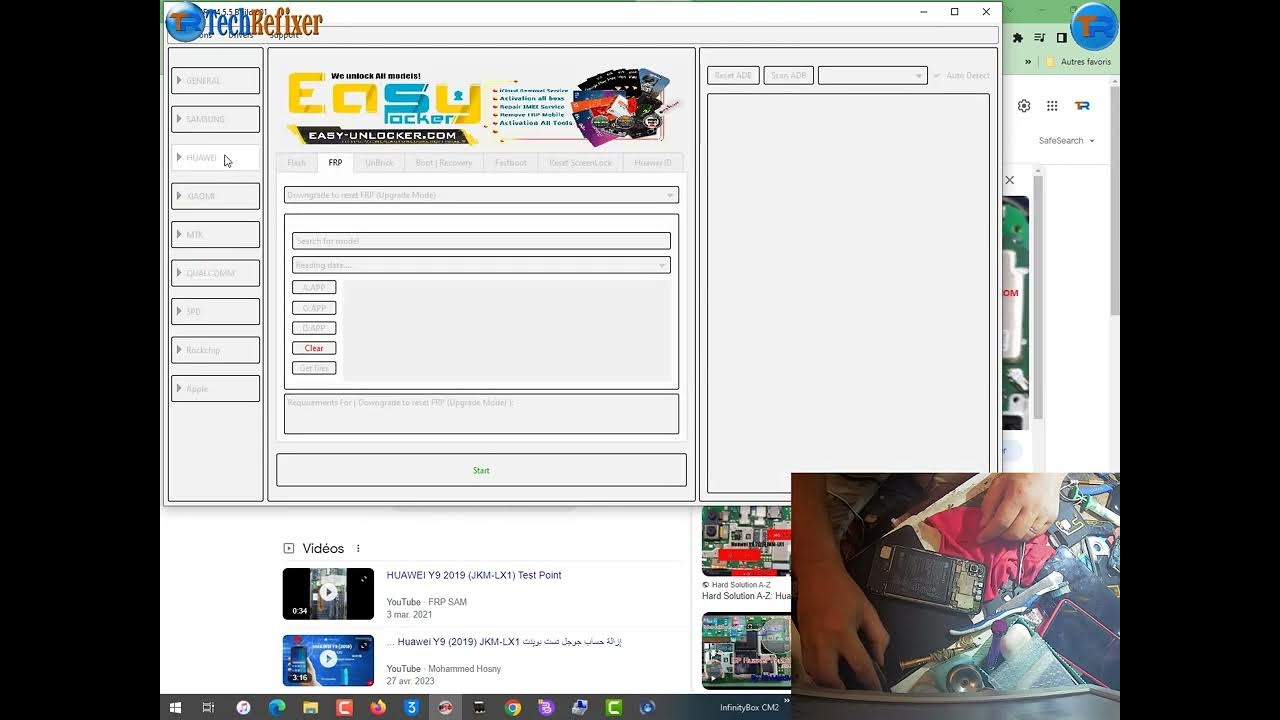Screen dimensions: 1280x720
Task: Click the browser media control icon
Action: (1040, 37)
